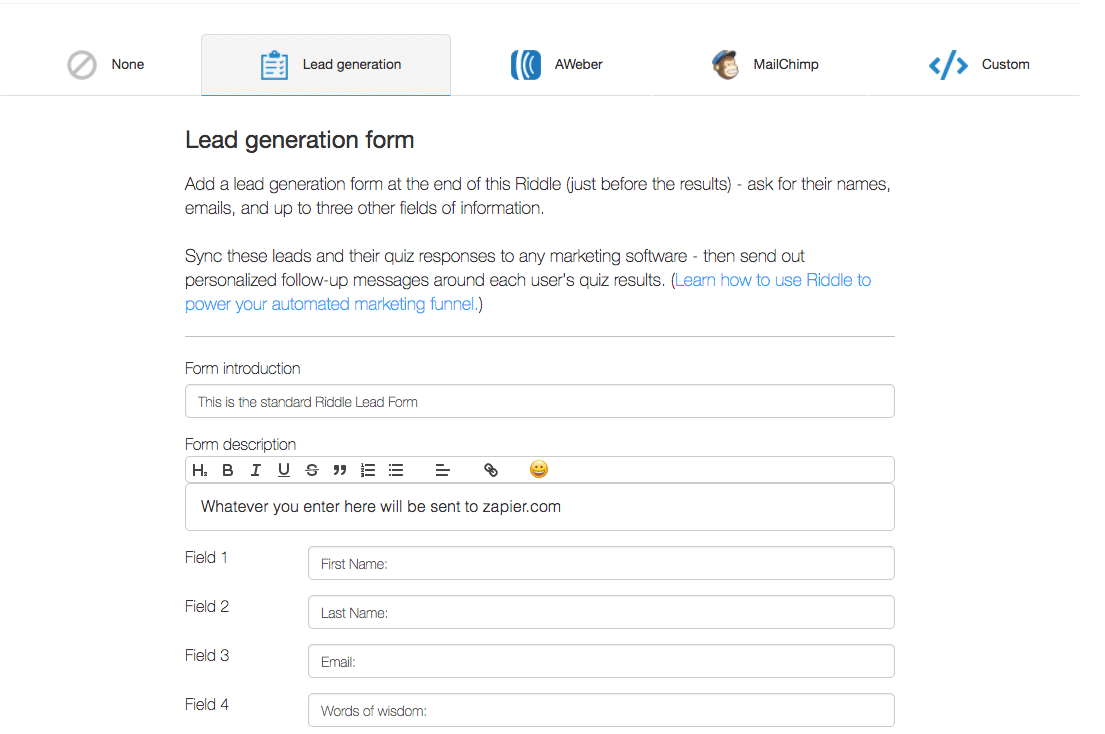Screen dimensions: 1105x734
Task: Select the Custom tab
Action: [x=978, y=65]
